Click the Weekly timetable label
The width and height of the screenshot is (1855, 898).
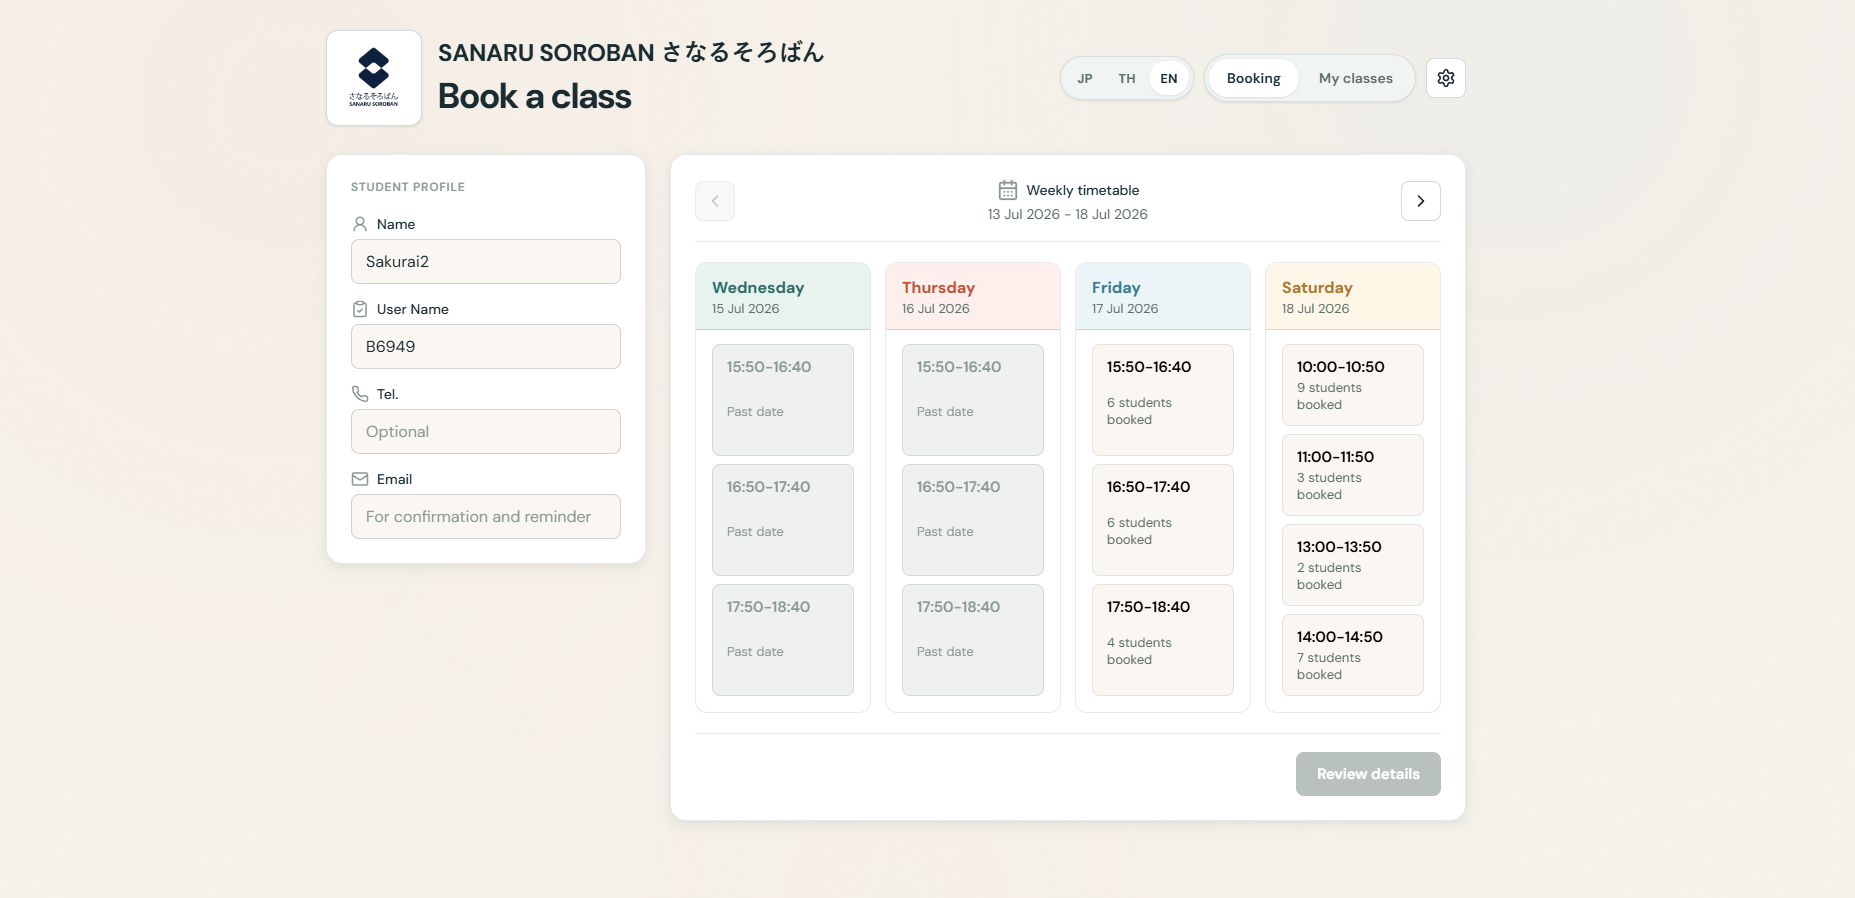click(1083, 190)
